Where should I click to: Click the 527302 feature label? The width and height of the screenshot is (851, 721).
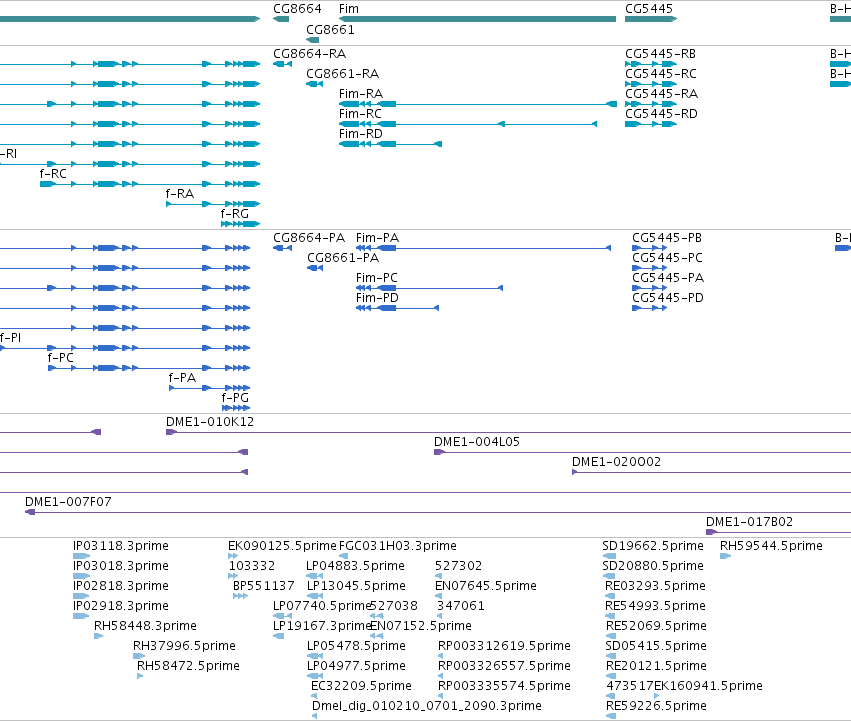[x=459, y=566]
